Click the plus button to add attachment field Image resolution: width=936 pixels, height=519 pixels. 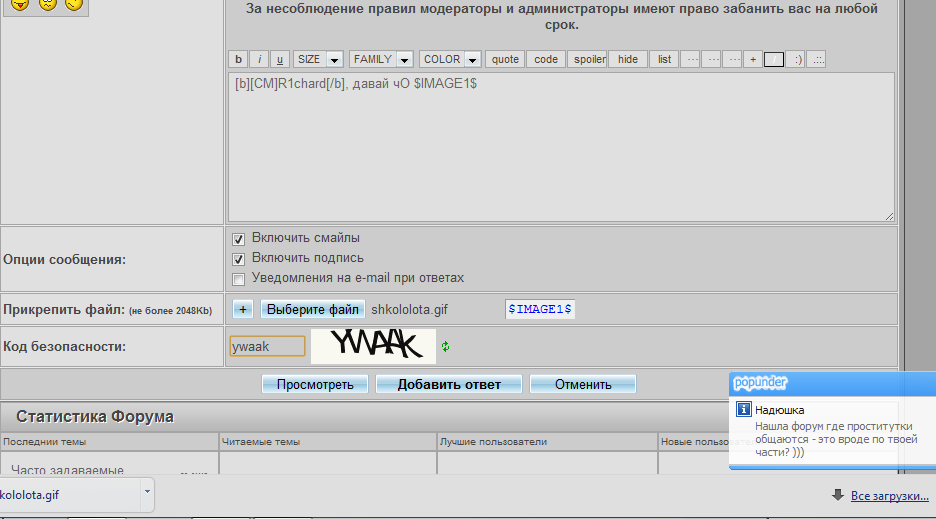243,310
